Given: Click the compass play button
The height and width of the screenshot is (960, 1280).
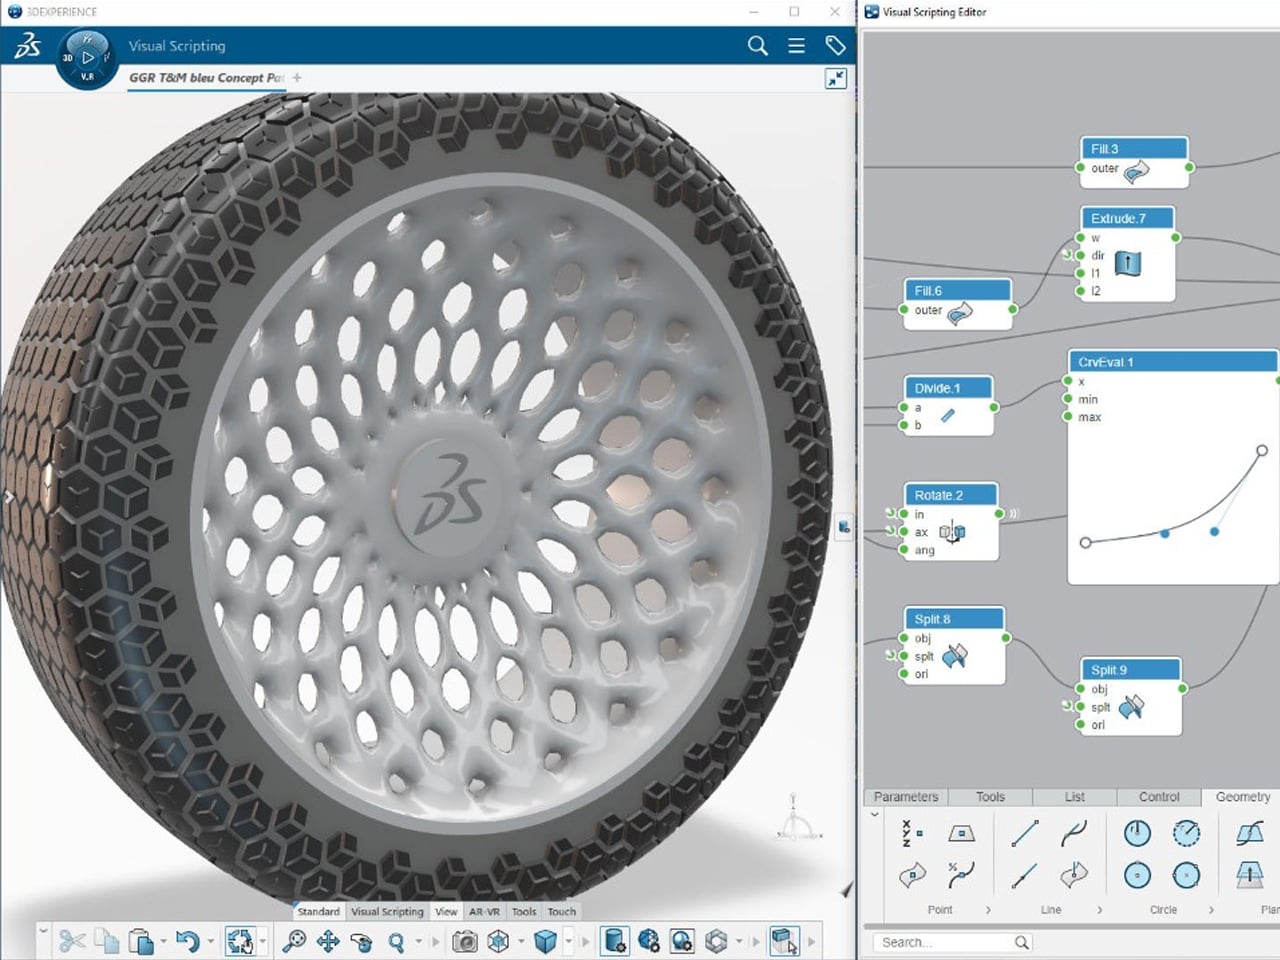Looking at the screenshot, I should [88, 58].
